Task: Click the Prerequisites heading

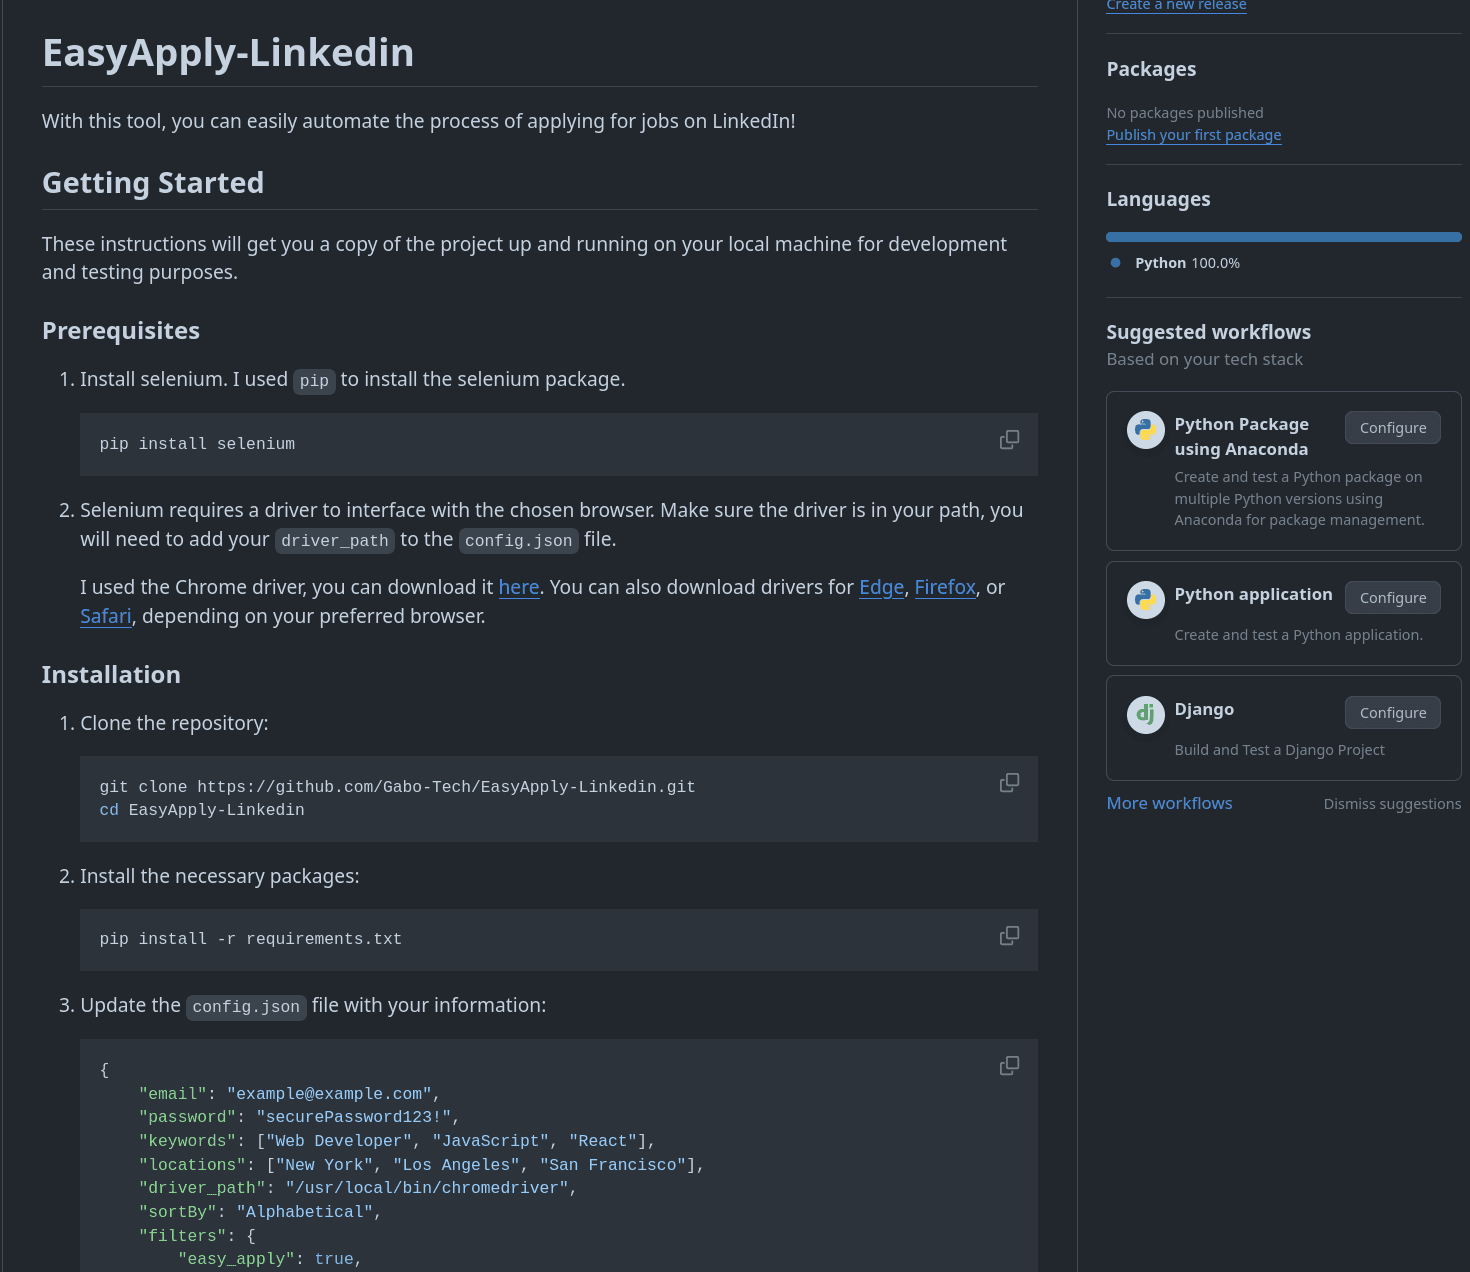Action: click(x=121, y=331)
